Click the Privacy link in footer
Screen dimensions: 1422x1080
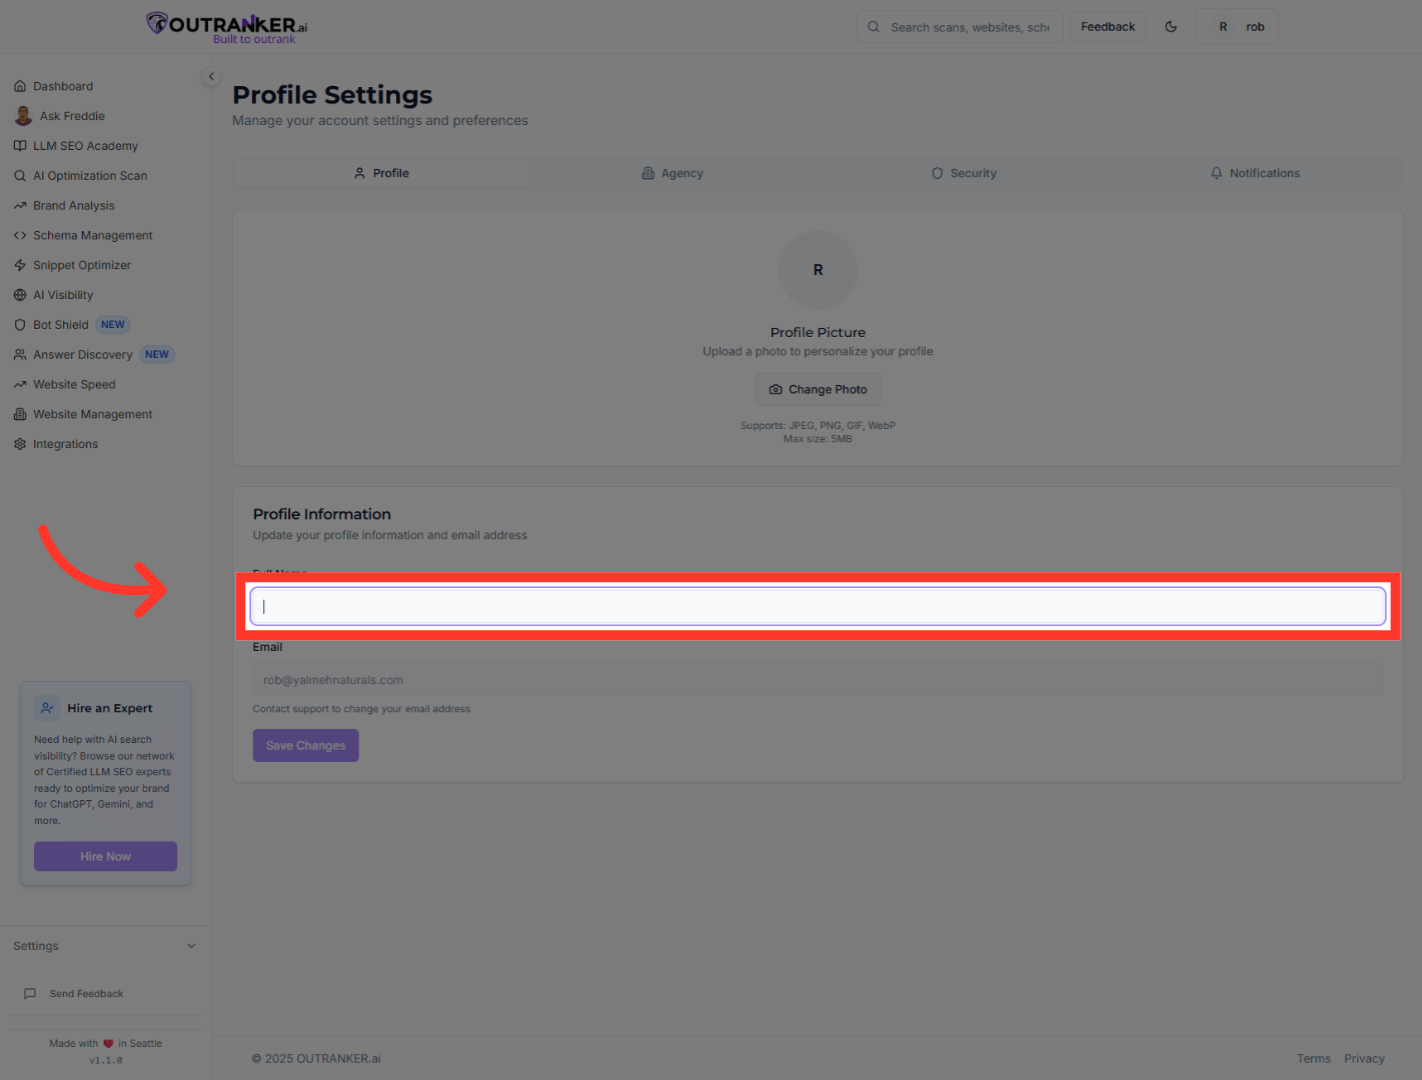[1364, 1059]
